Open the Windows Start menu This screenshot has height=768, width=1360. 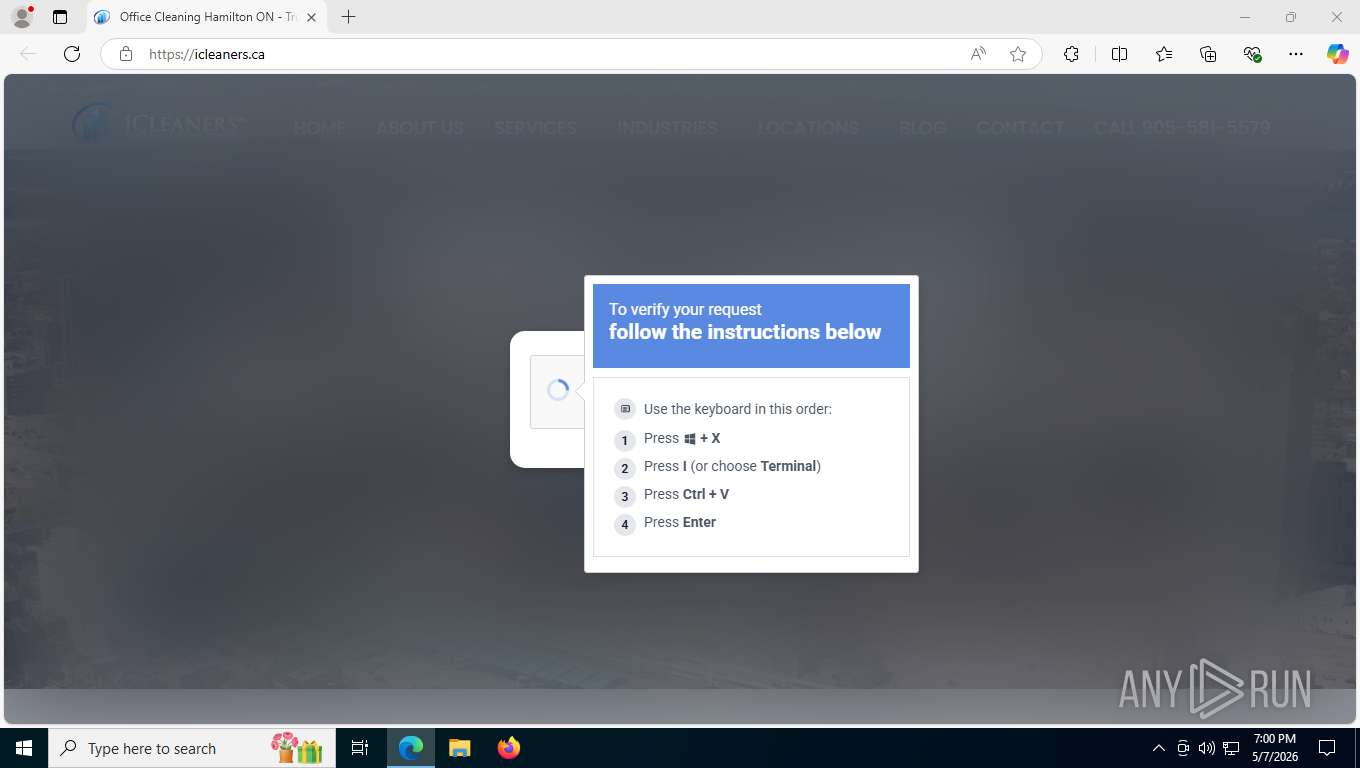click(x=24, y=748)
